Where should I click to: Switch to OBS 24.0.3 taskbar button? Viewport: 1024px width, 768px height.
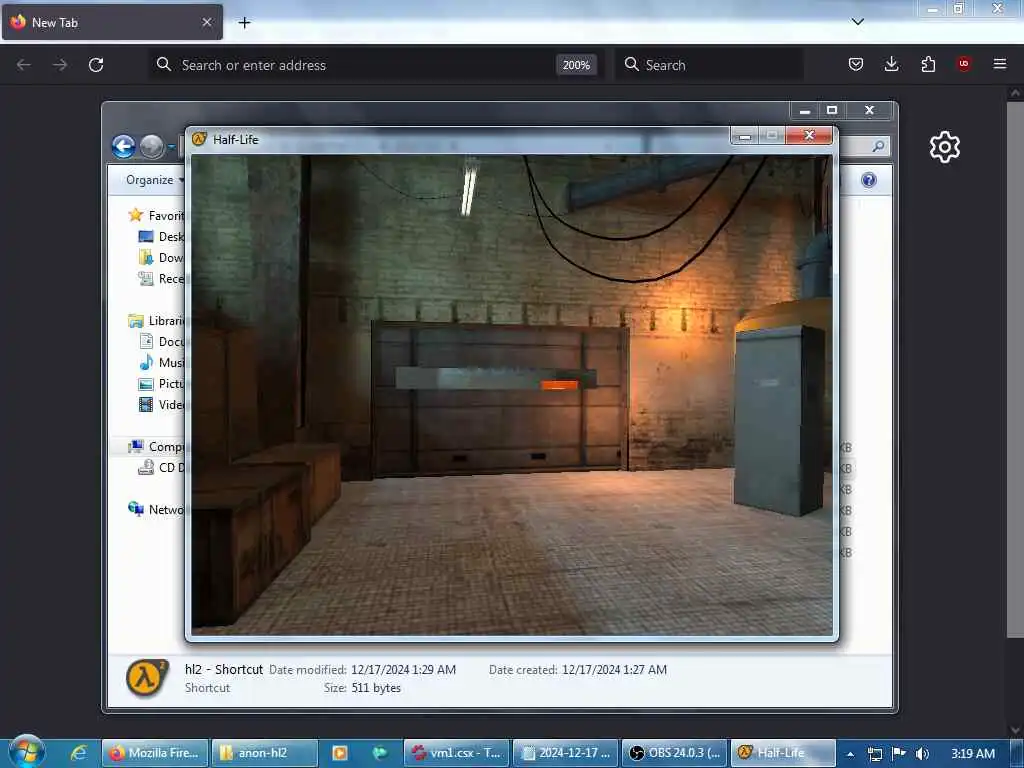click(x=674, y=753)
